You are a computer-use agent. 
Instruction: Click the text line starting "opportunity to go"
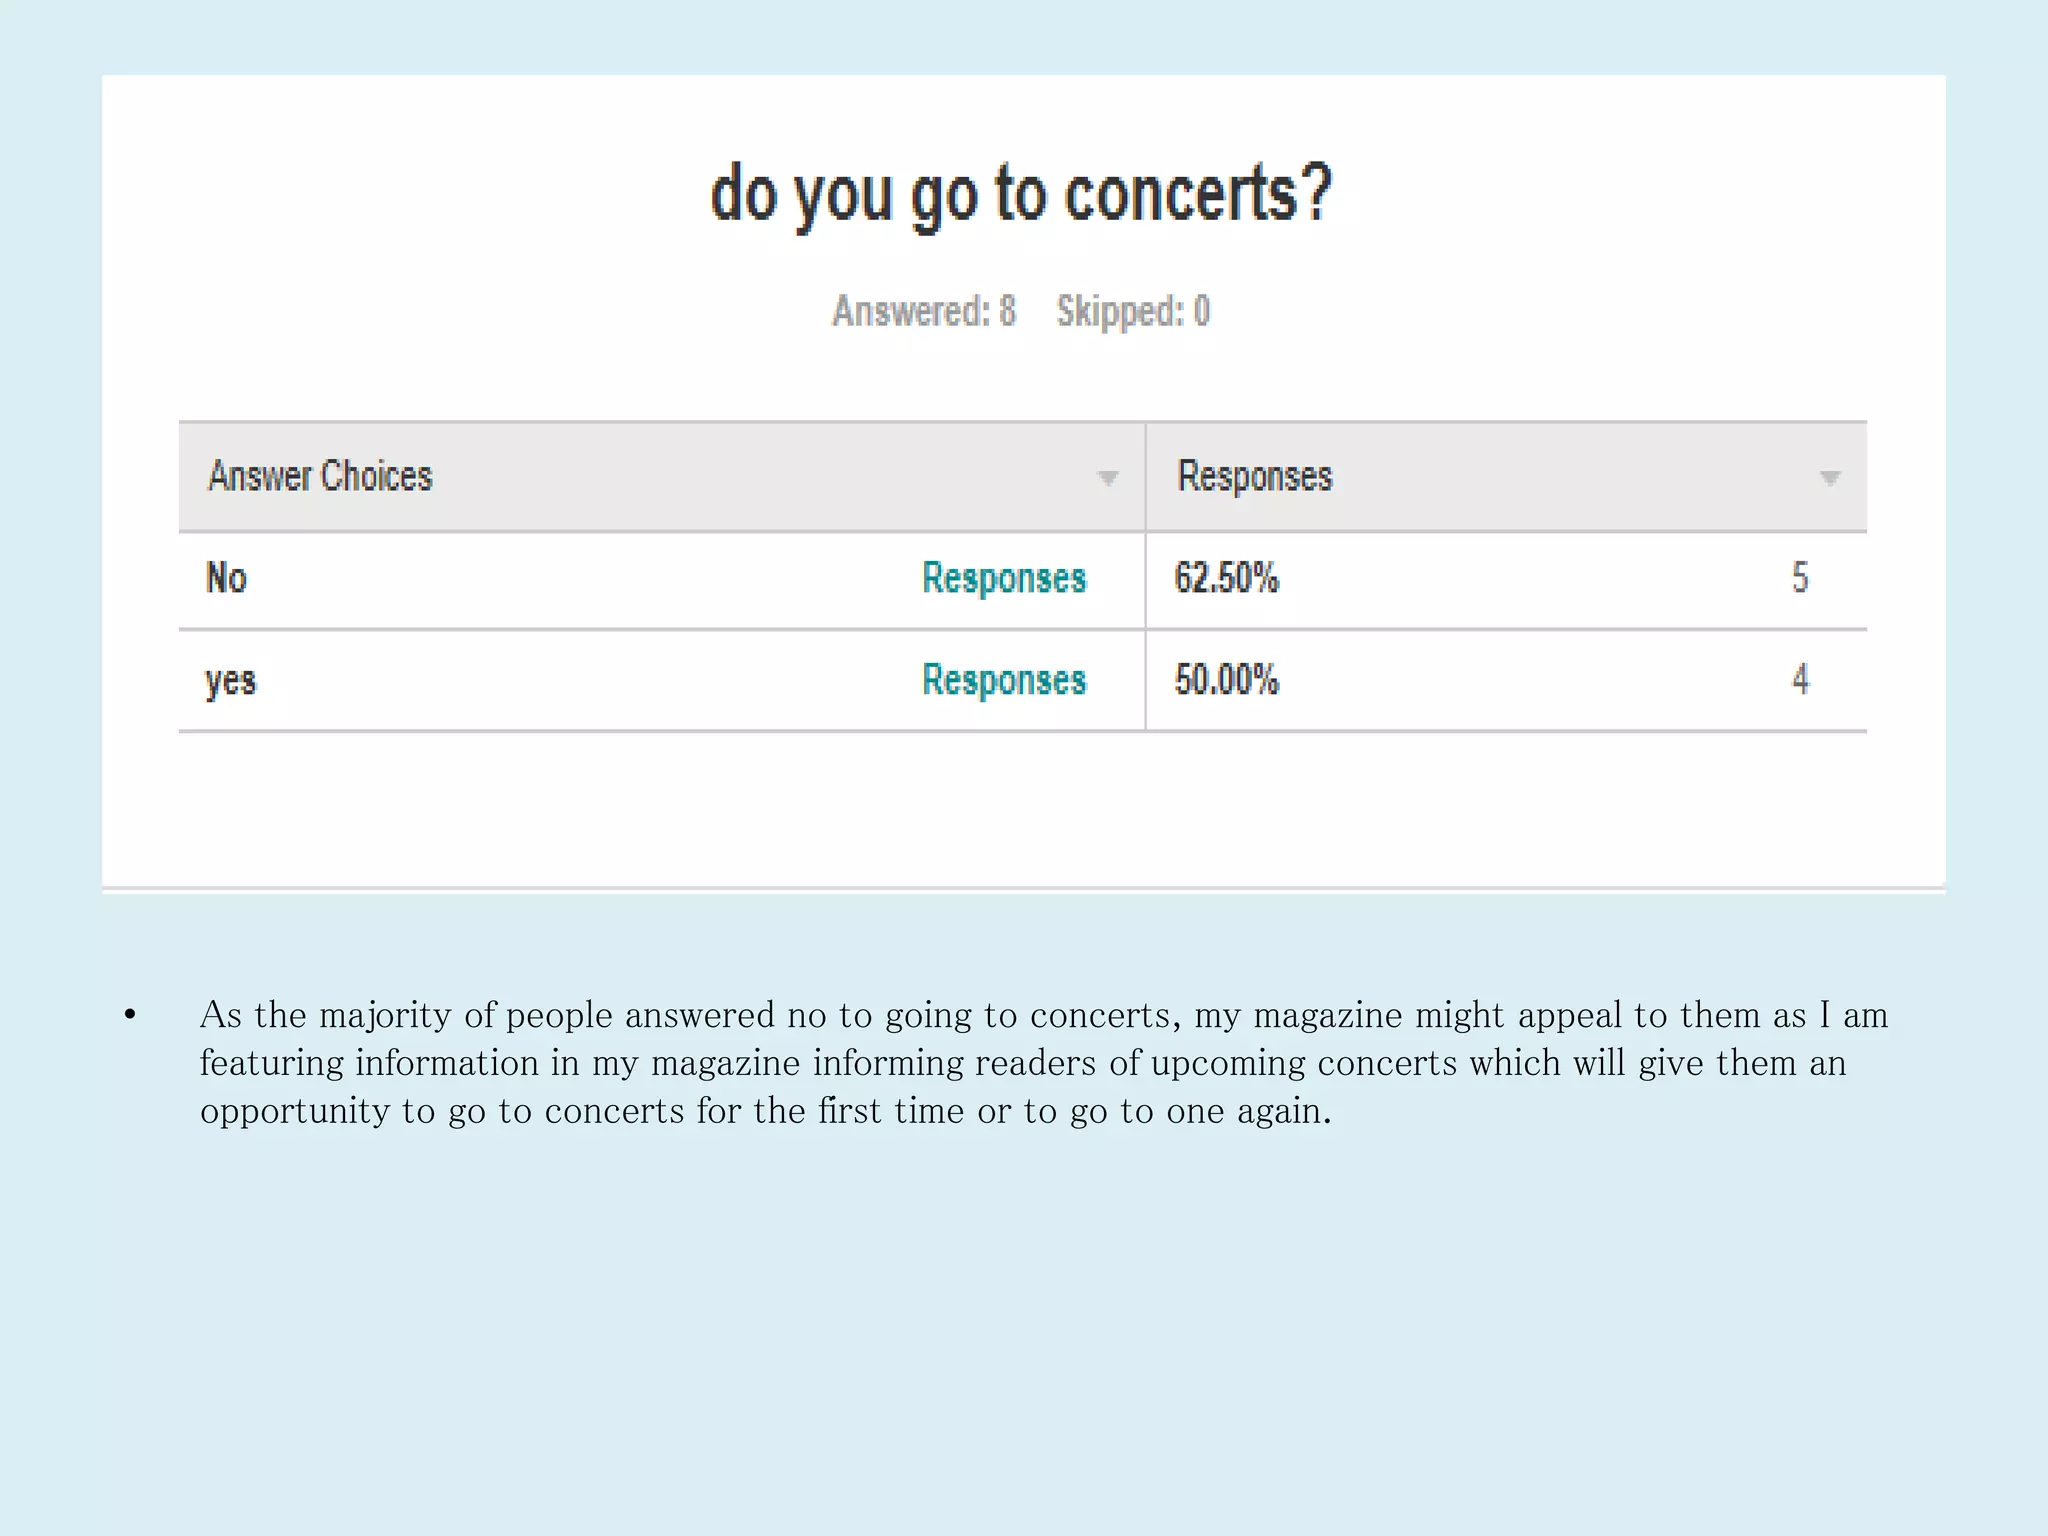click(765, 1111)
